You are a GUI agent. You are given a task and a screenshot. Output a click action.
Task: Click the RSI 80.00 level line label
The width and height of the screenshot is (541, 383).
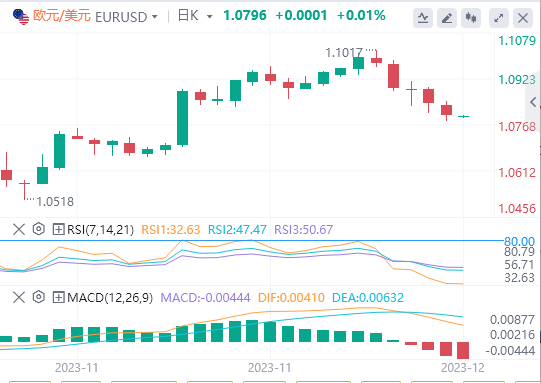pyautogui.click(x=519, y=241)
